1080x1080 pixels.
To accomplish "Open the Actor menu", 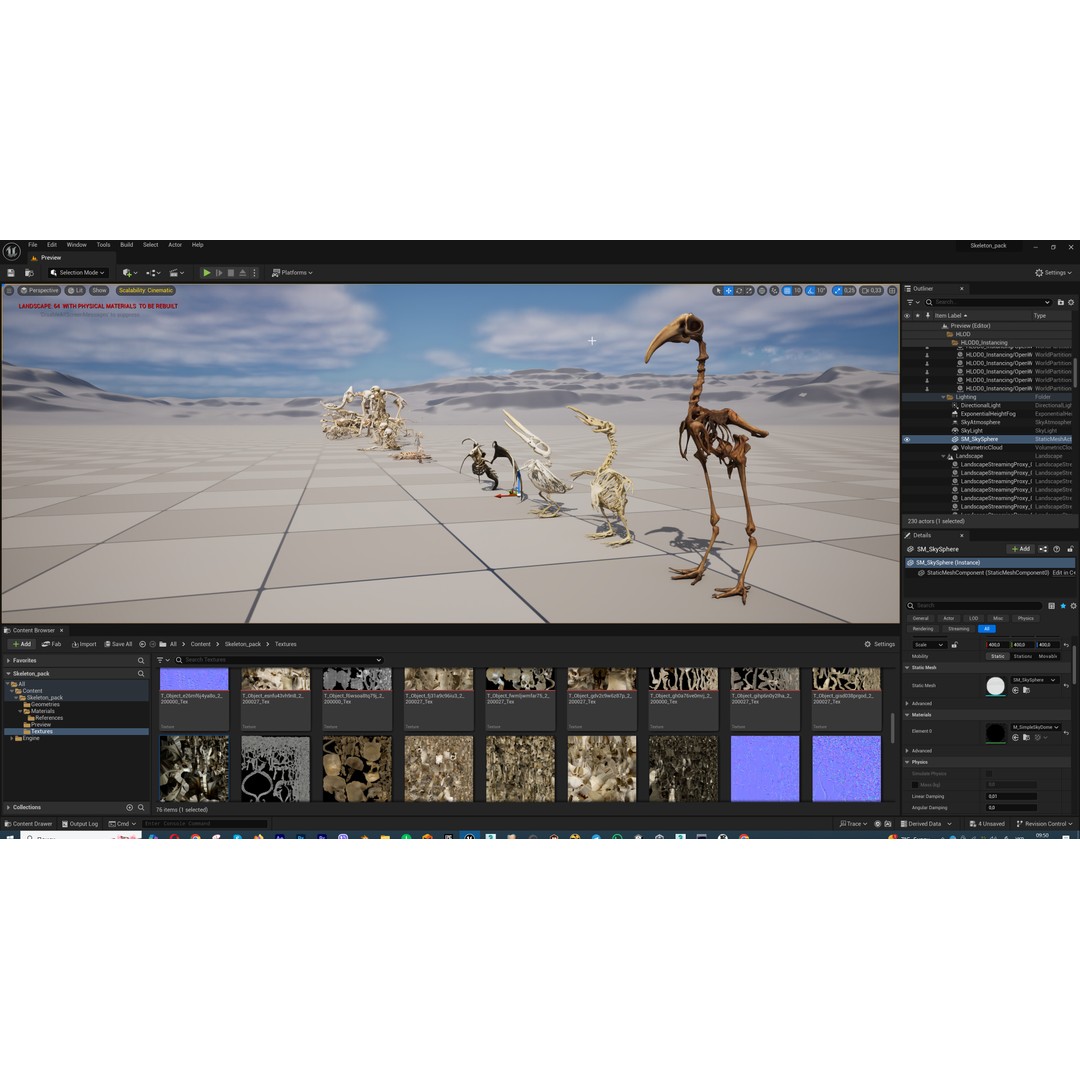I will 175,245.
